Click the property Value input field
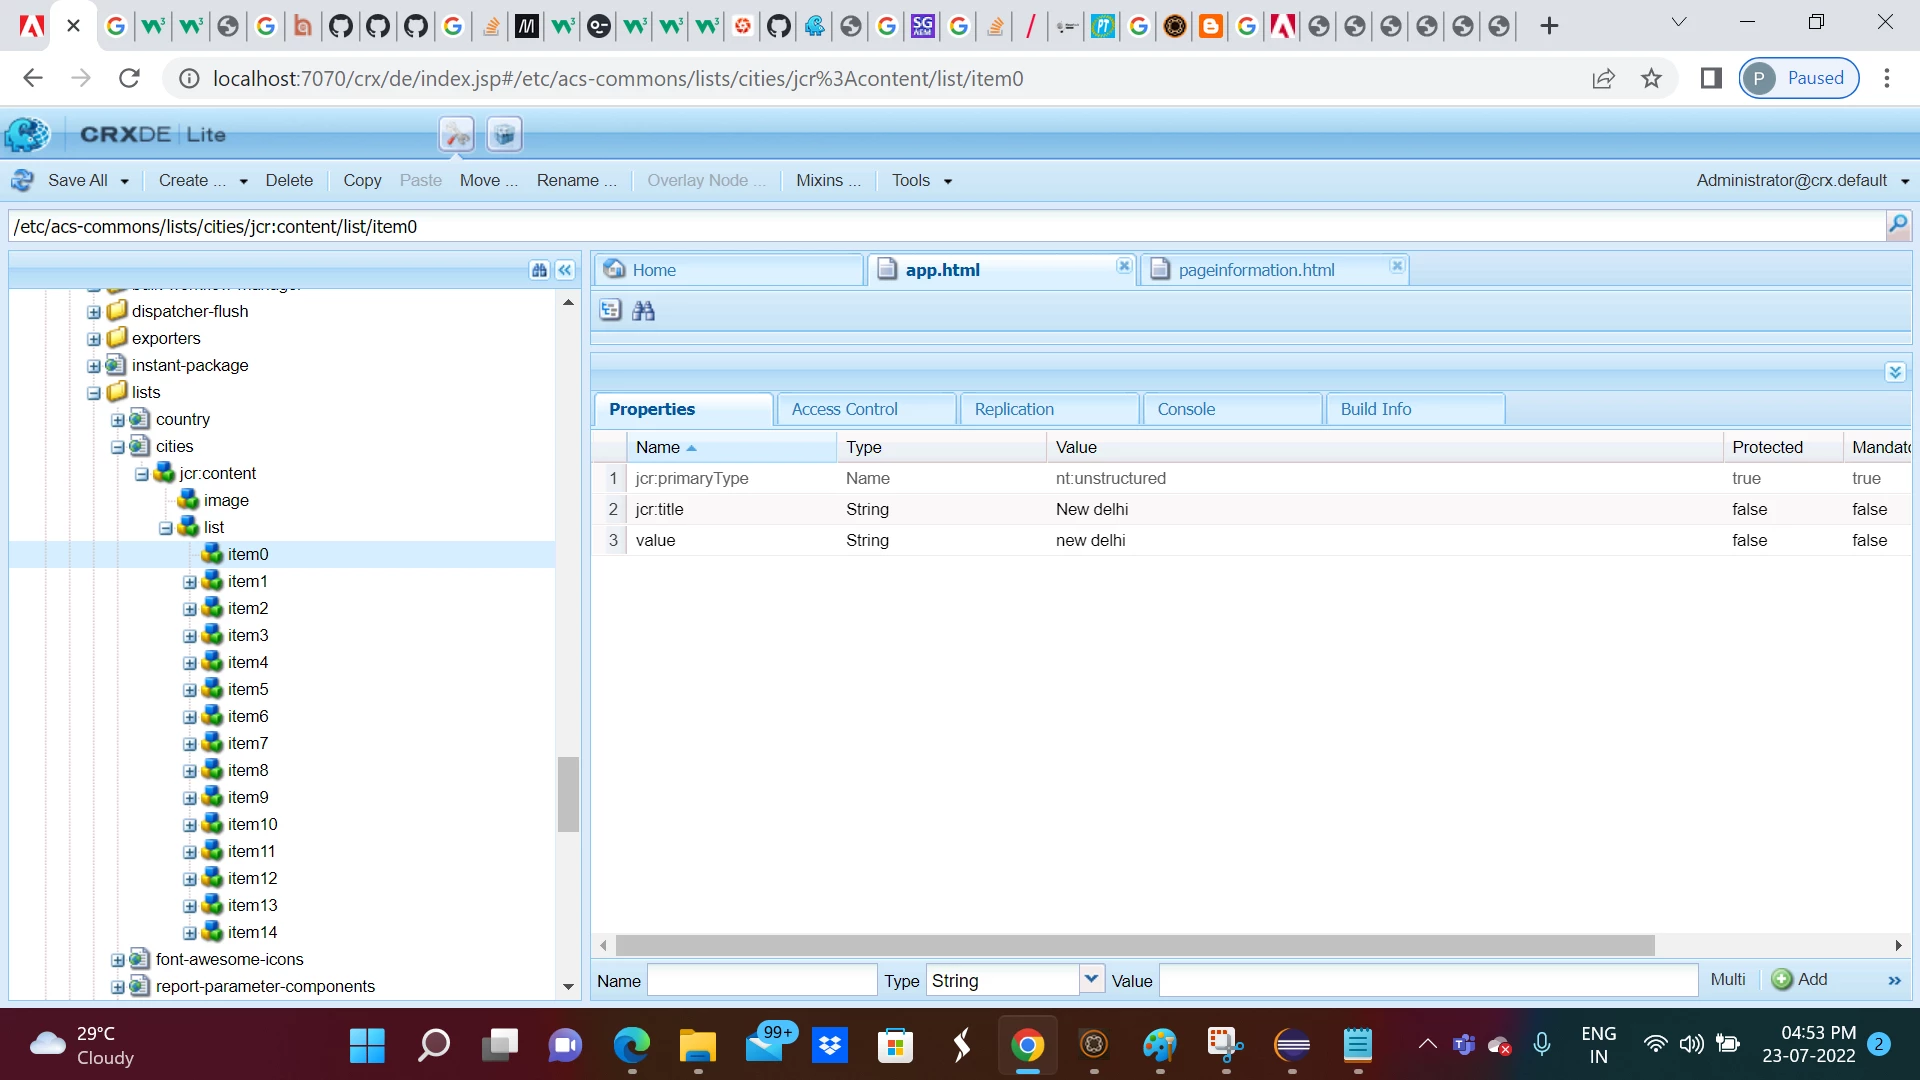 (1428, 980)
